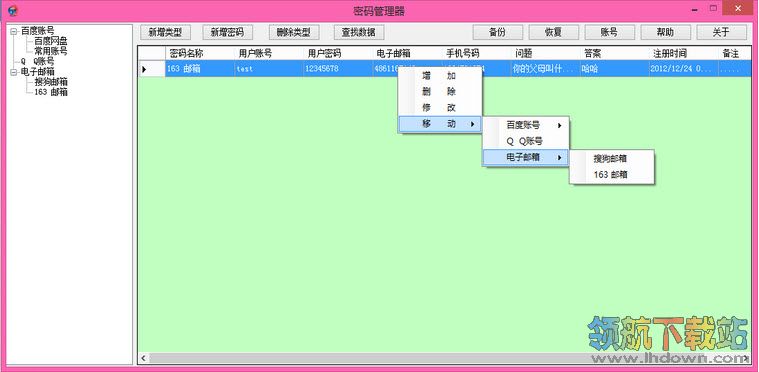Click the 答案 column header
759x372 pixels.
pos(615,53)
